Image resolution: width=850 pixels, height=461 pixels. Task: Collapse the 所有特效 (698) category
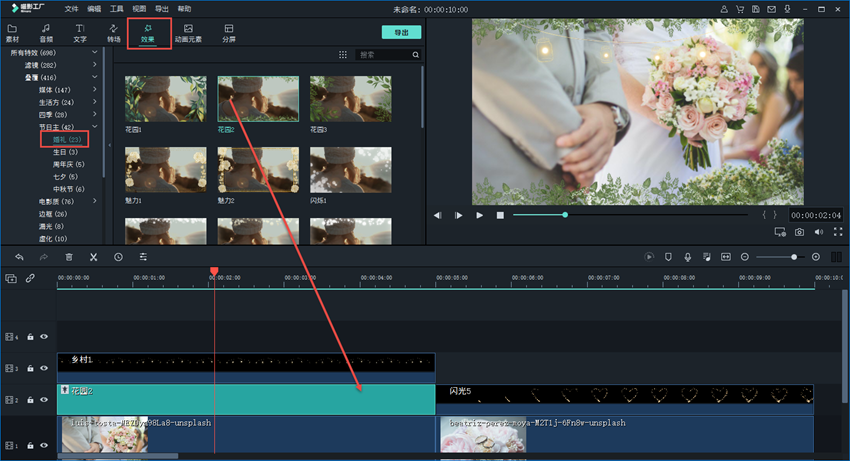click(95, 52)
